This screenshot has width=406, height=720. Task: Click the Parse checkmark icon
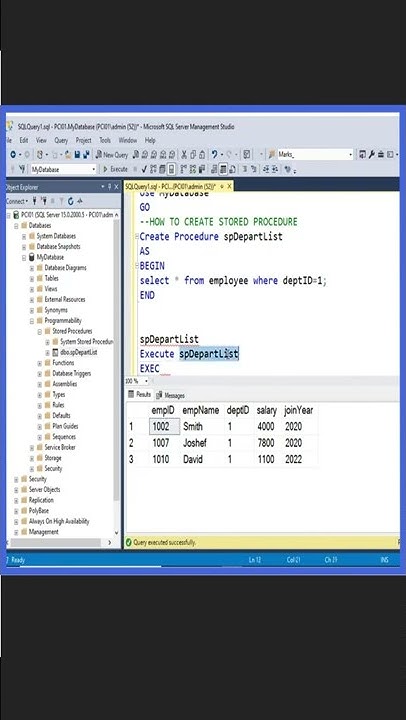tap(144, 169)
